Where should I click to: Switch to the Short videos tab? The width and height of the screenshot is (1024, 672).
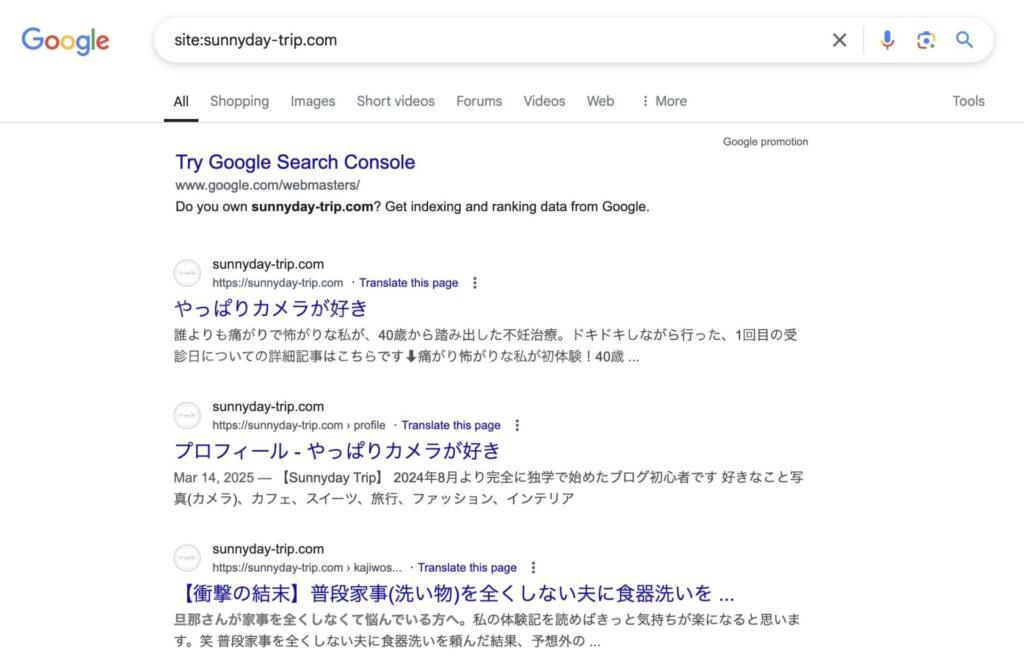click(x=396, y=101)
